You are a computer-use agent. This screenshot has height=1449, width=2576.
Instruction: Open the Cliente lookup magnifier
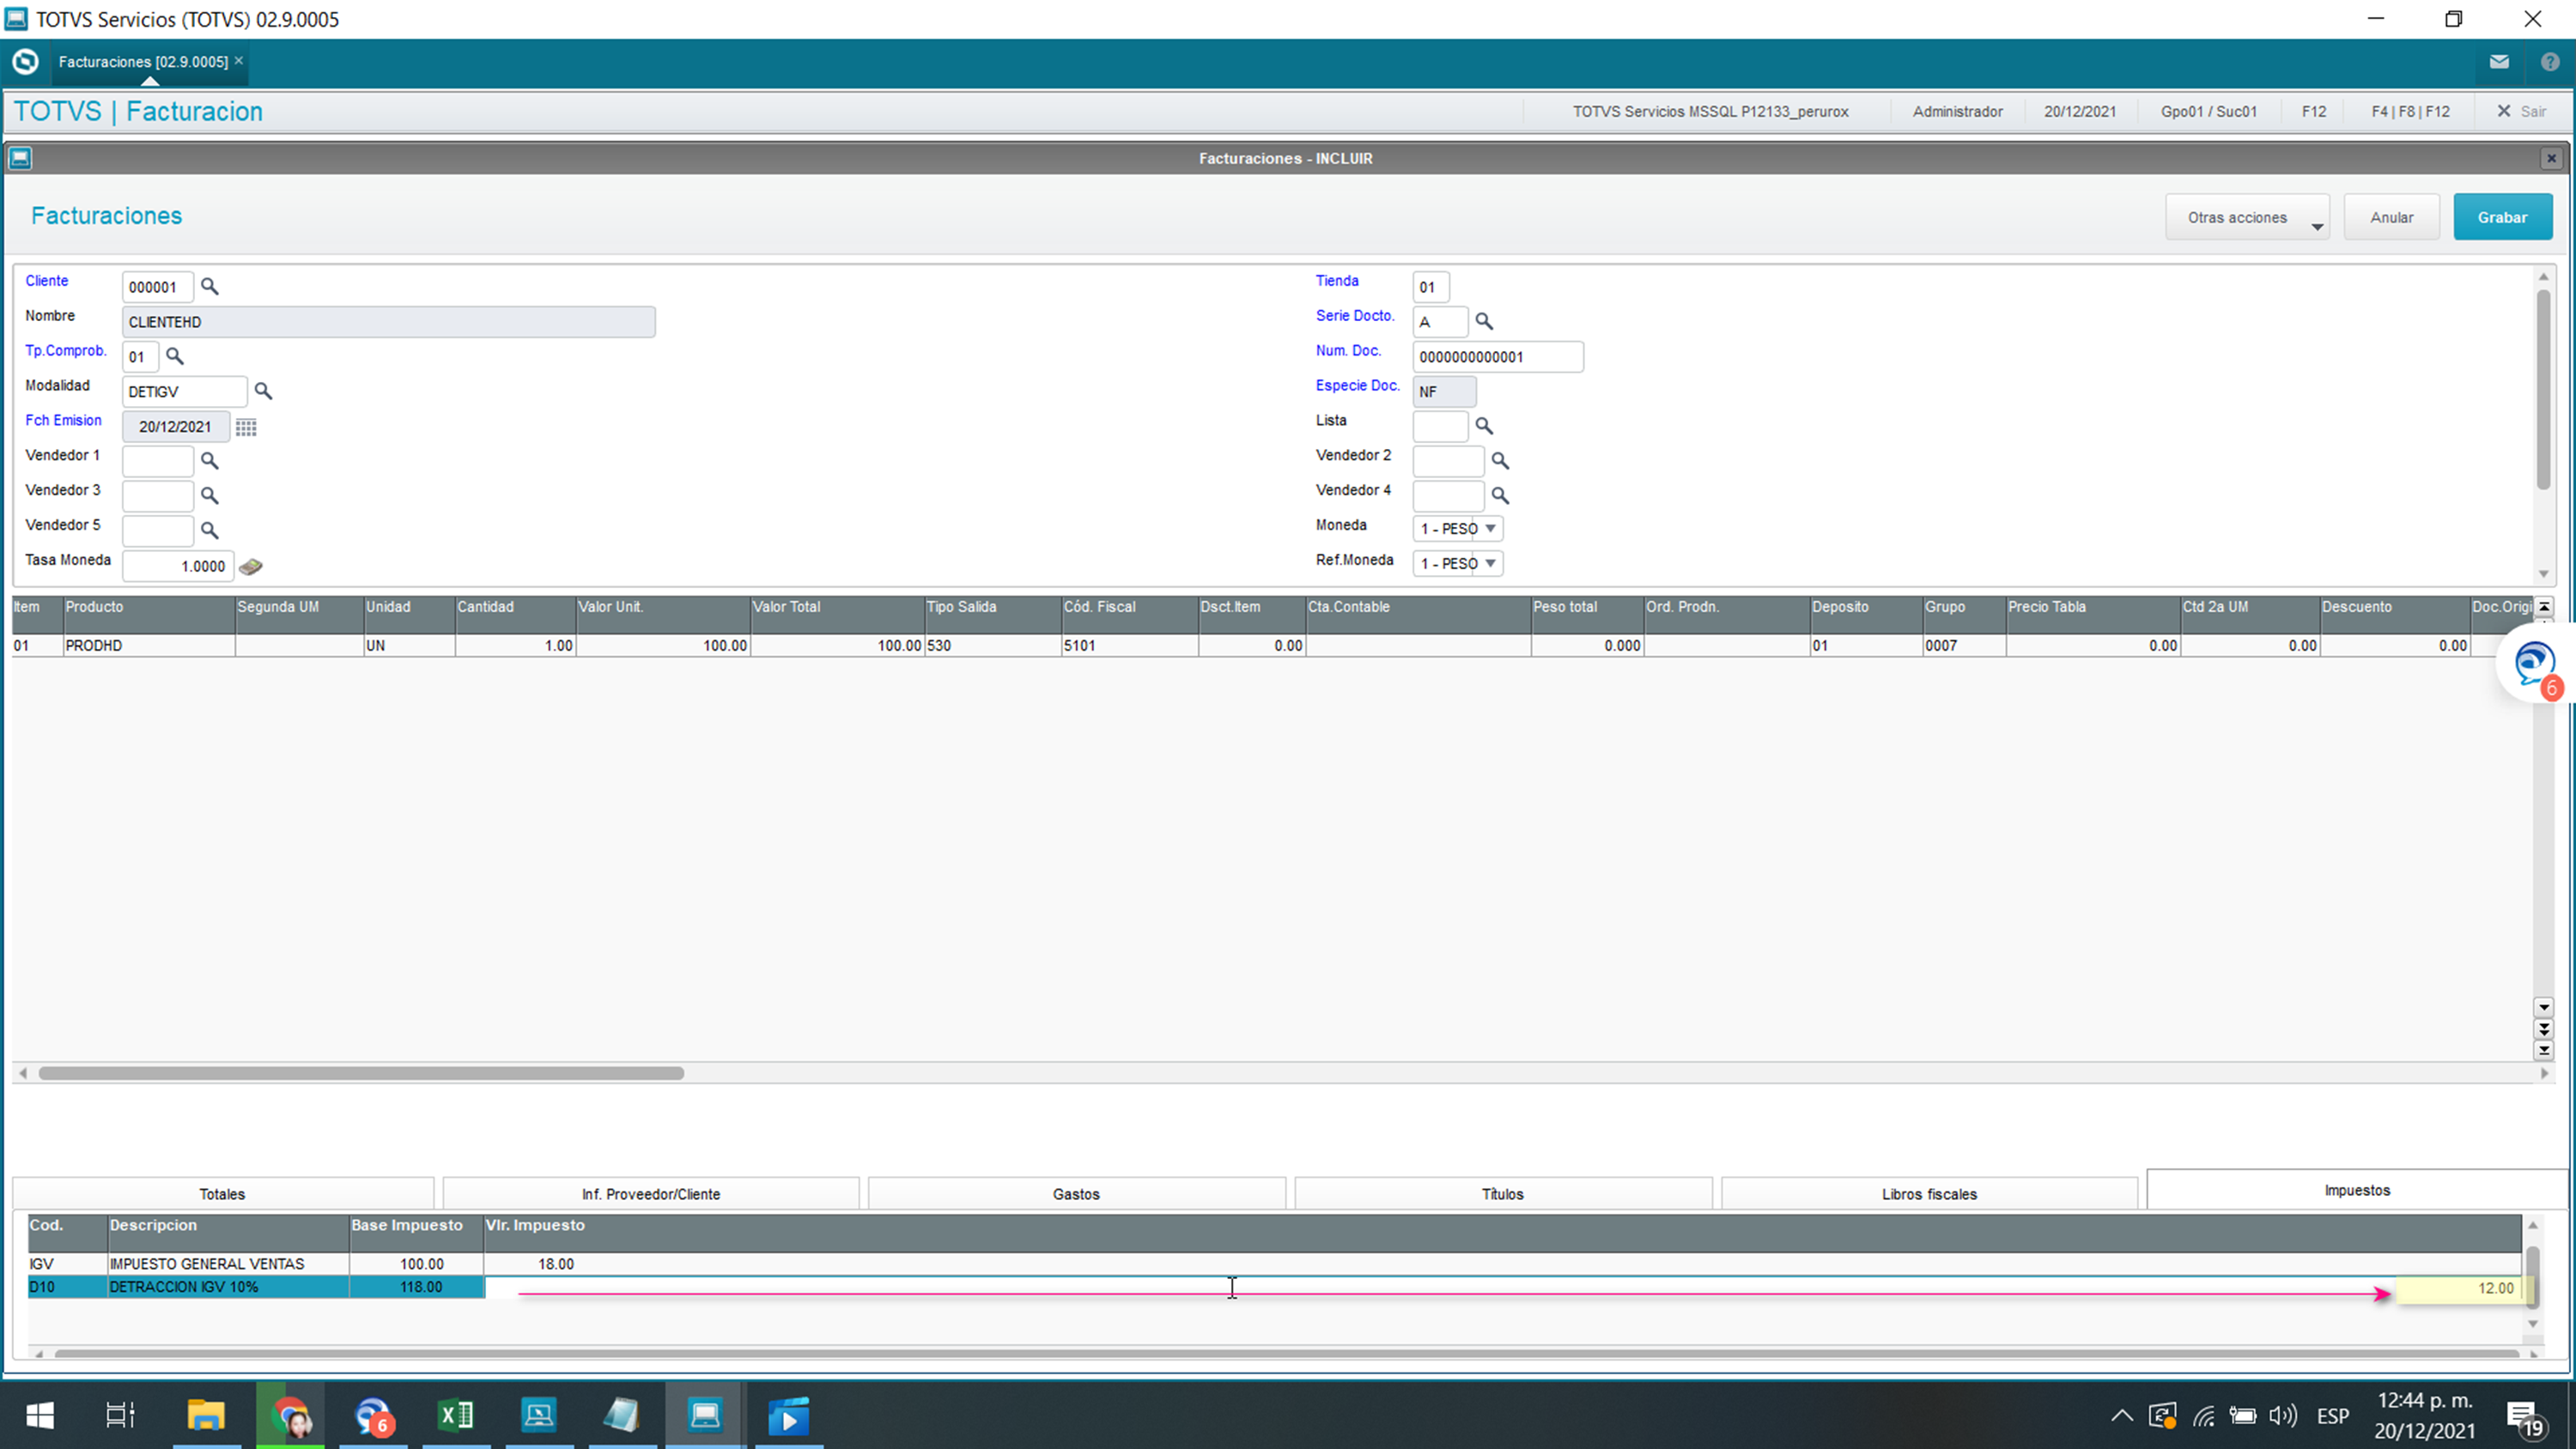pyautogui.click(x=209, y=287)
